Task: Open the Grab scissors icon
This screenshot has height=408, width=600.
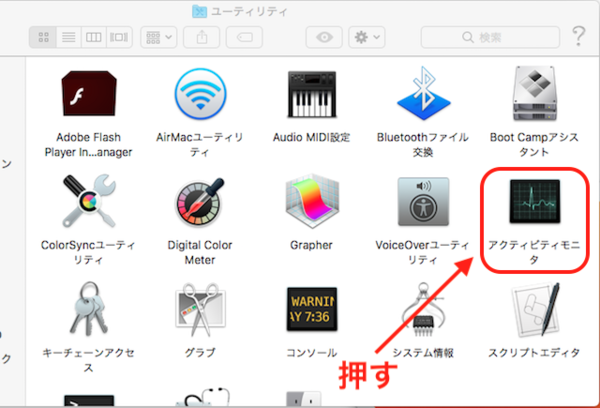Action: point(200,309)
